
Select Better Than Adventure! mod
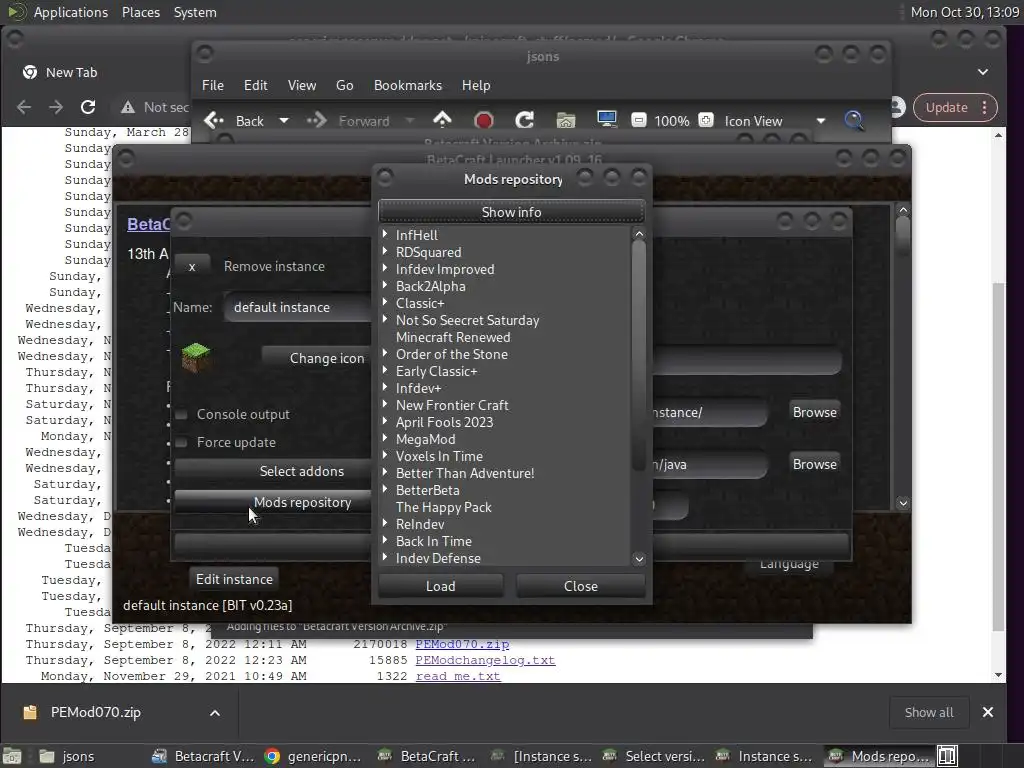pos(465,473)
